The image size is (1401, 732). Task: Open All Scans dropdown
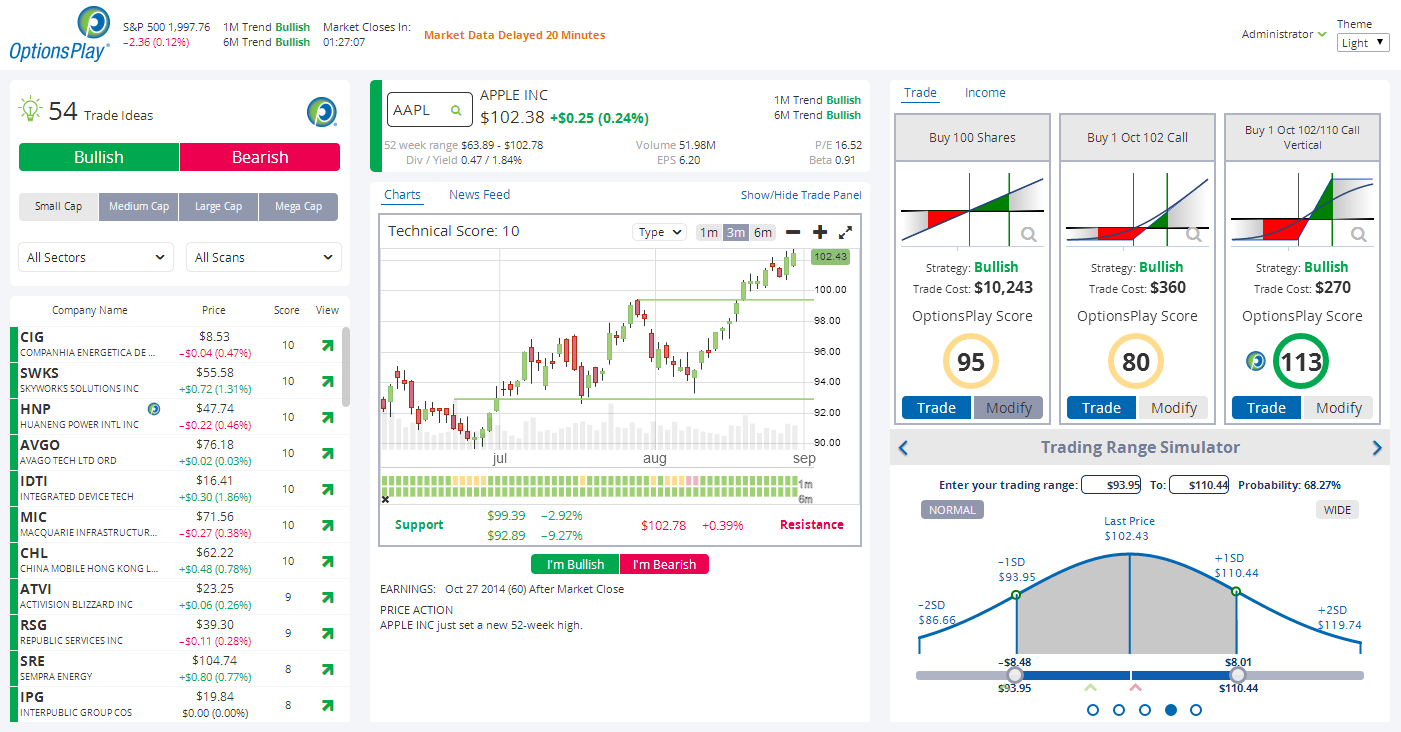pyautogui.click(x=264, y=257)
